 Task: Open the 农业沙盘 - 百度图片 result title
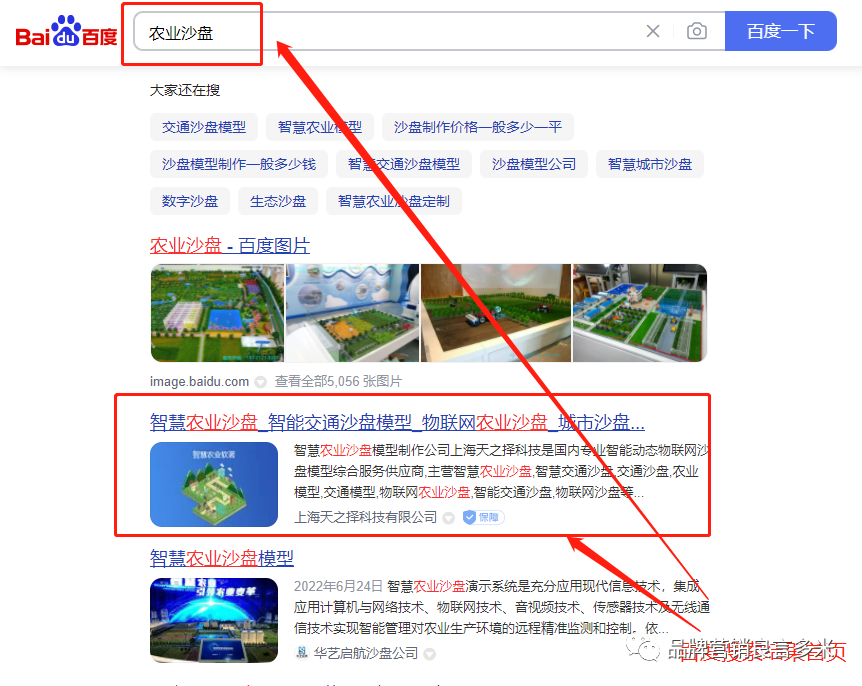click(x=230, y=245)
